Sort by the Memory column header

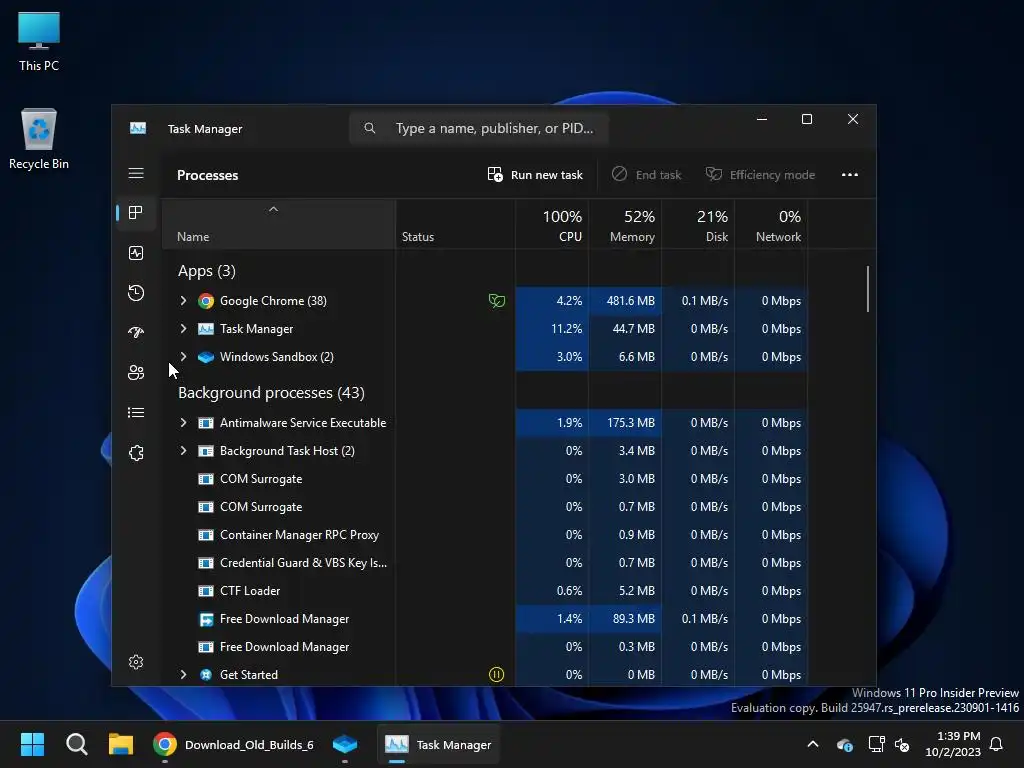625,224
